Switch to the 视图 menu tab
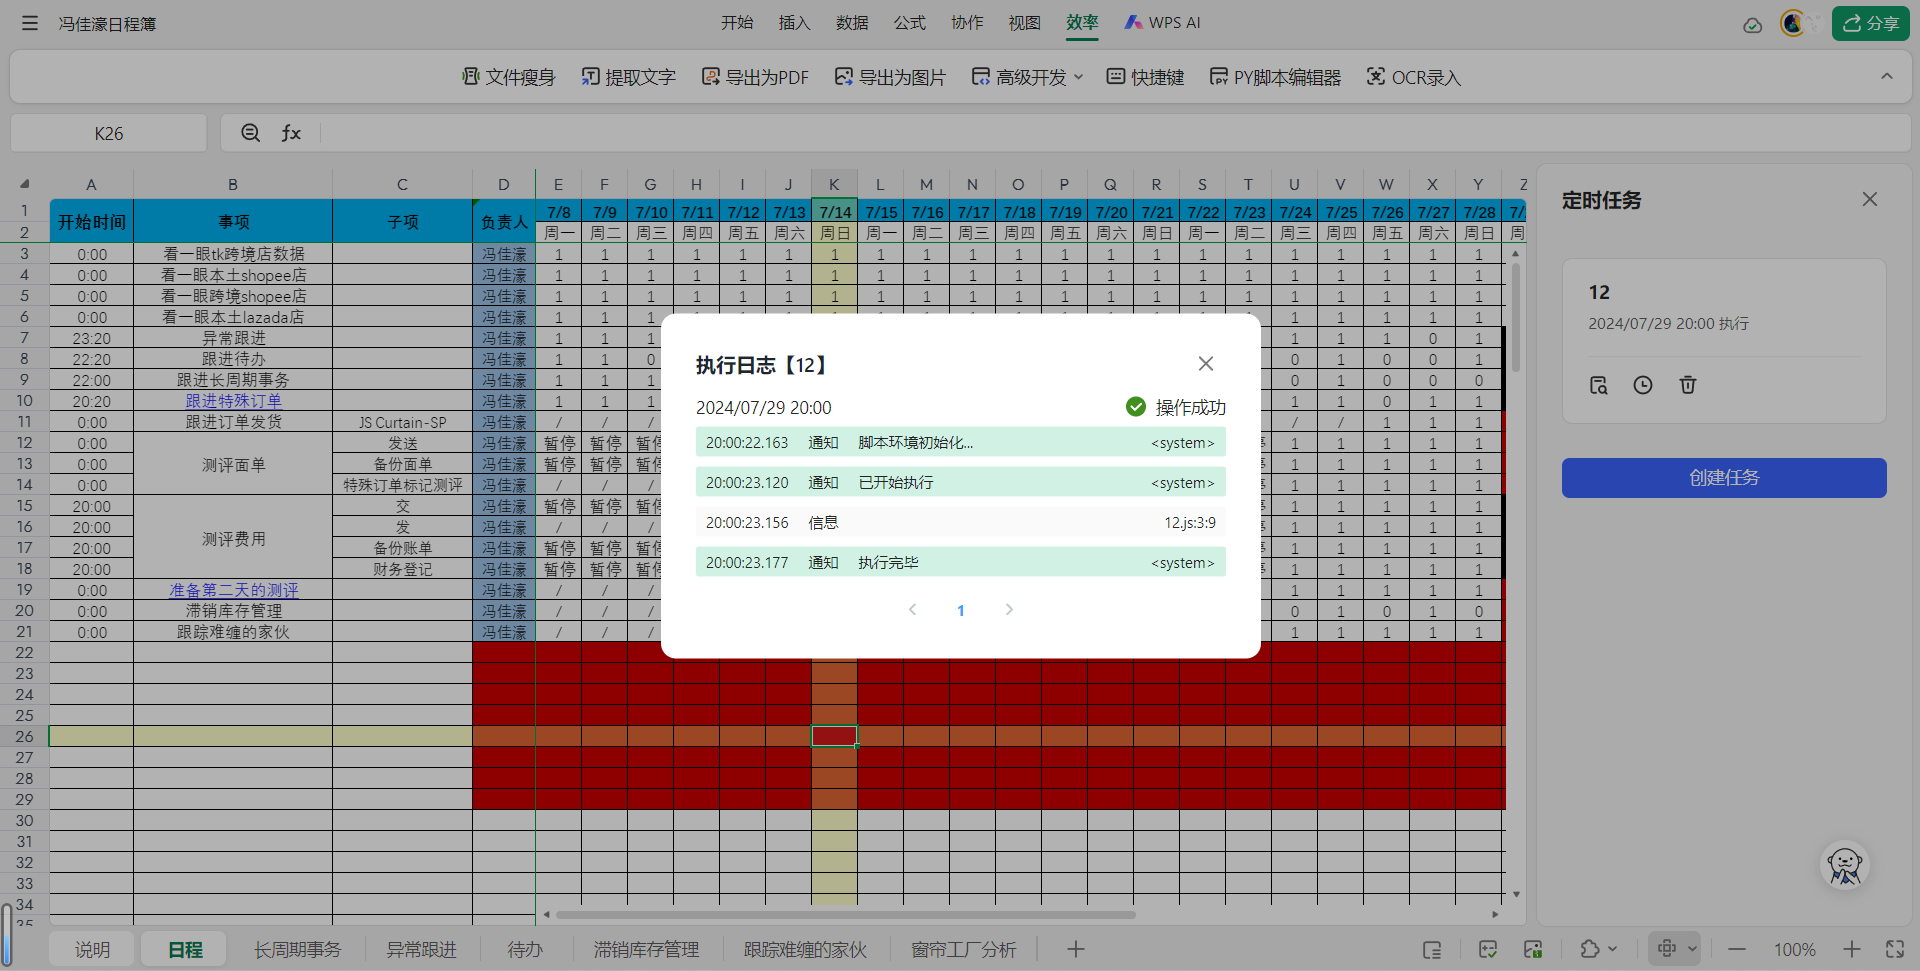1920x971 pixels. pos(1024,22)
